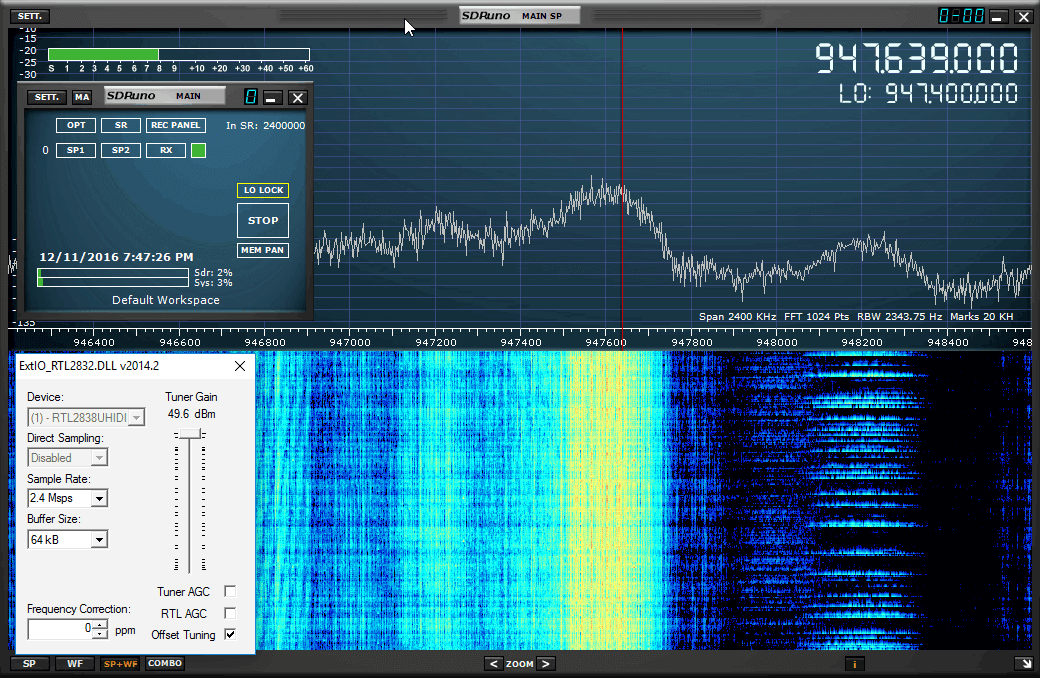This screenshot has height=678, width=1040.
Task: Select the COMBO display mode
Action: (165, 663)
